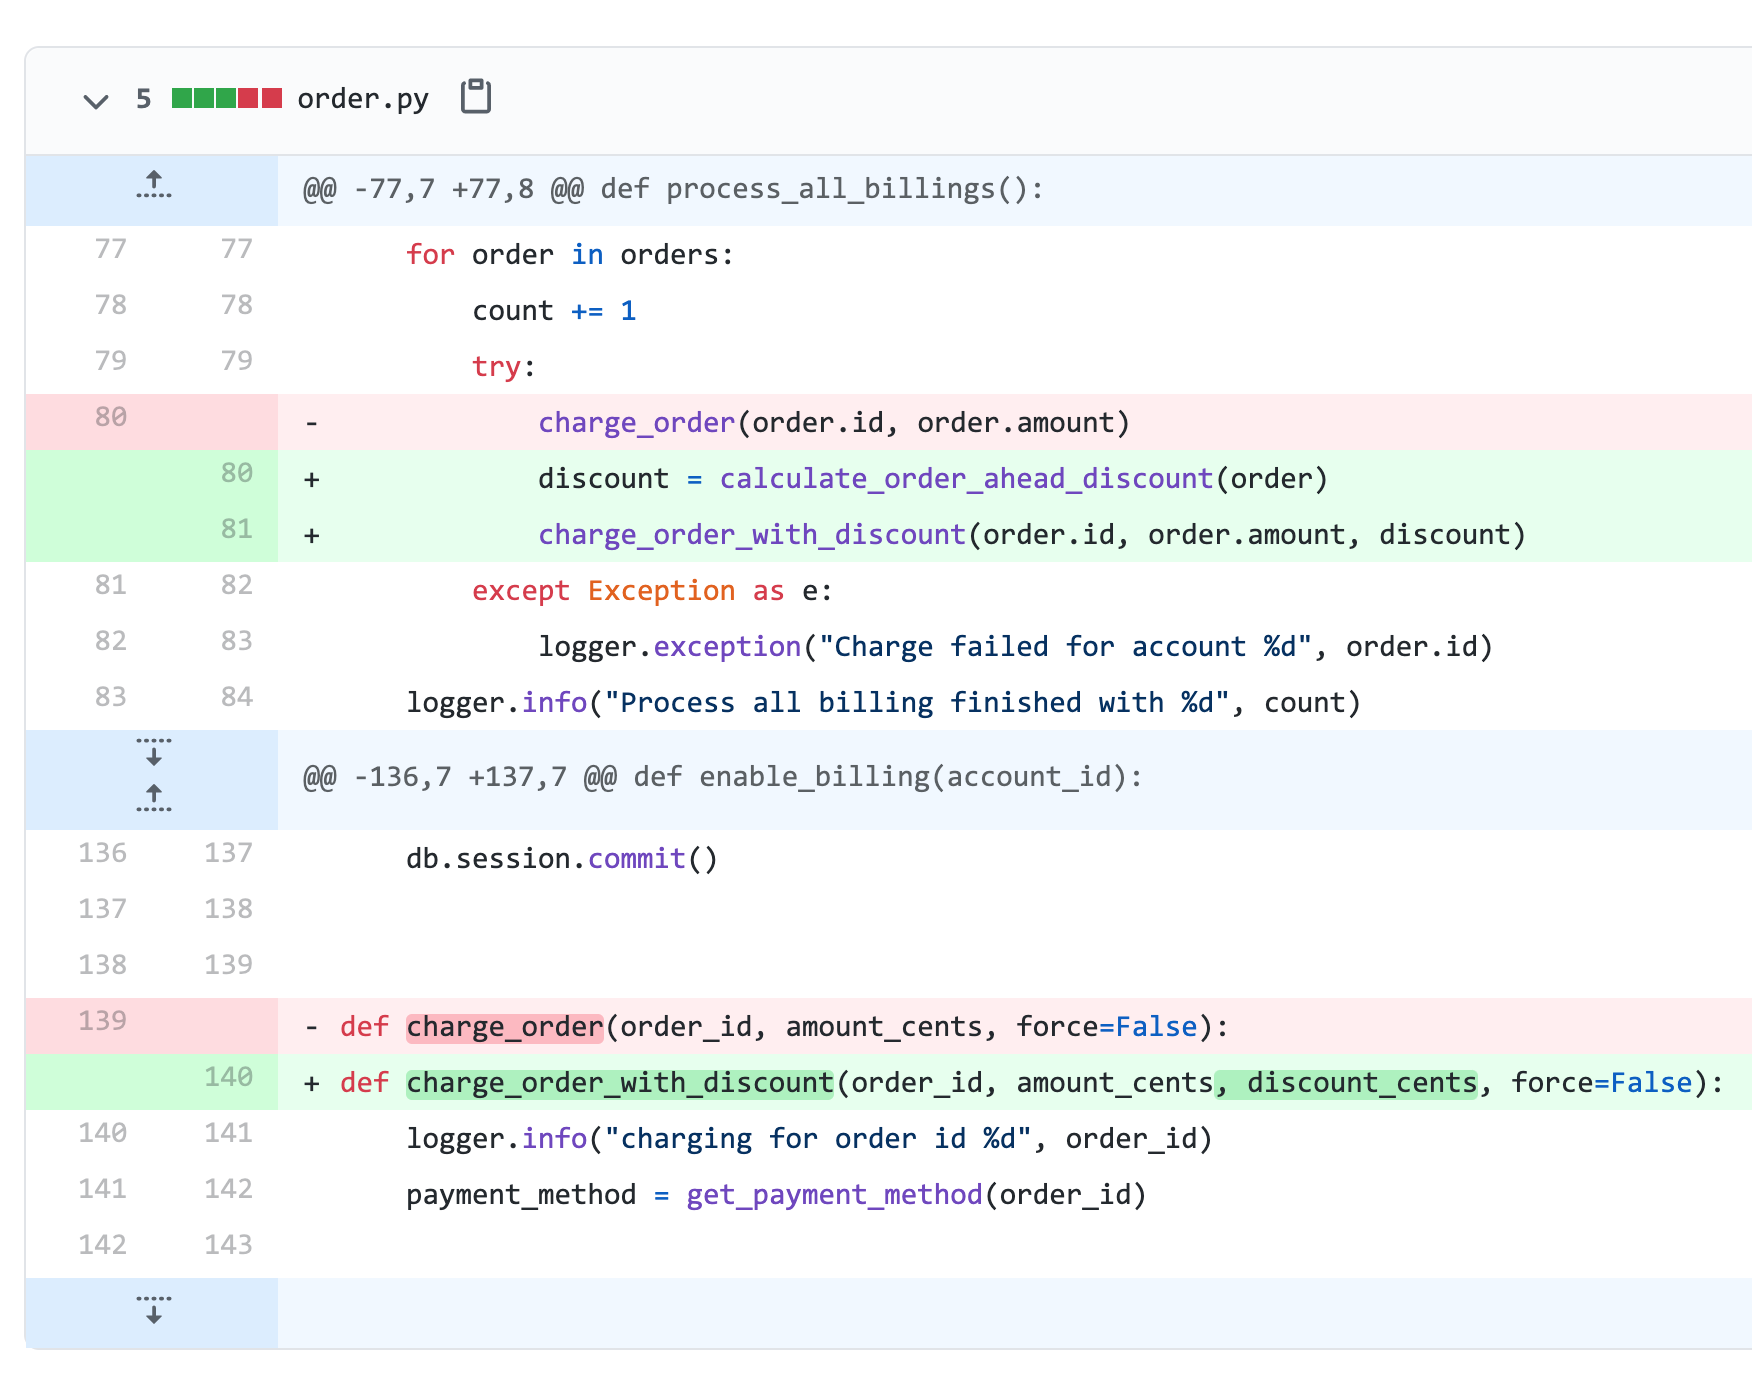Collapse the order.py file diff

[x=96, y=100]
